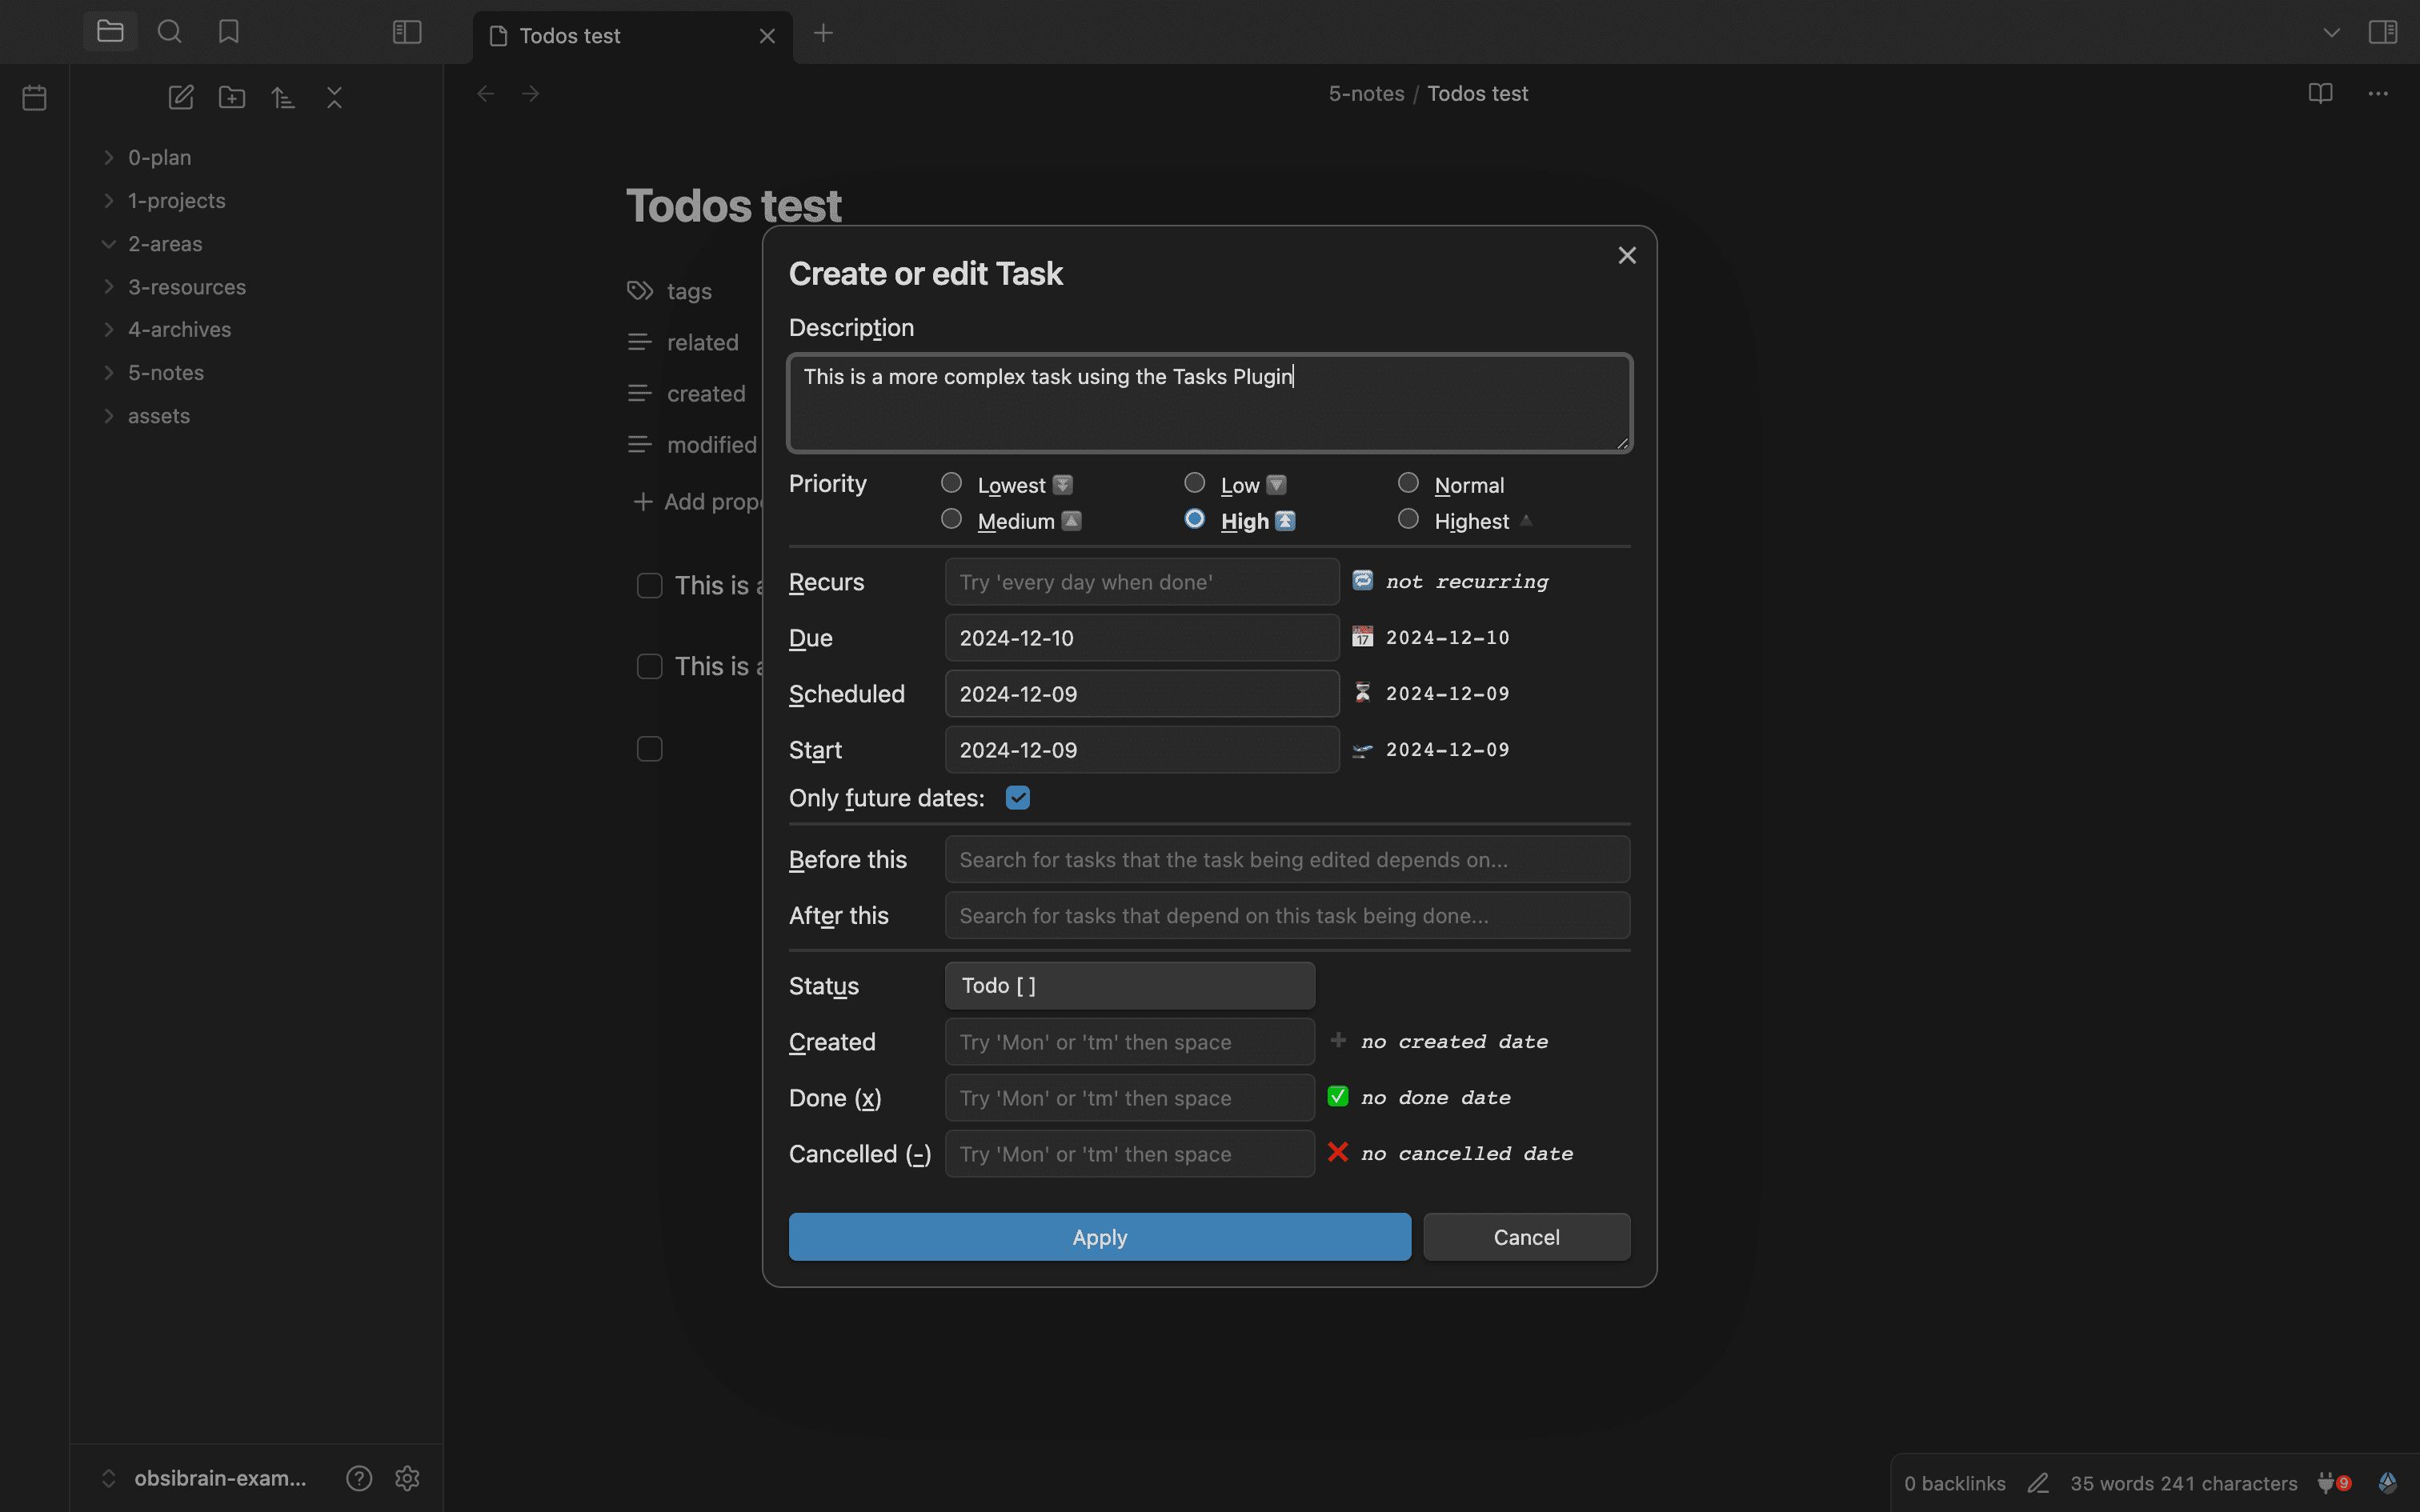Click the pencil edit mode icon in status bar
This screenshot has width=2420, height=1512.
pos(2038,1483)
